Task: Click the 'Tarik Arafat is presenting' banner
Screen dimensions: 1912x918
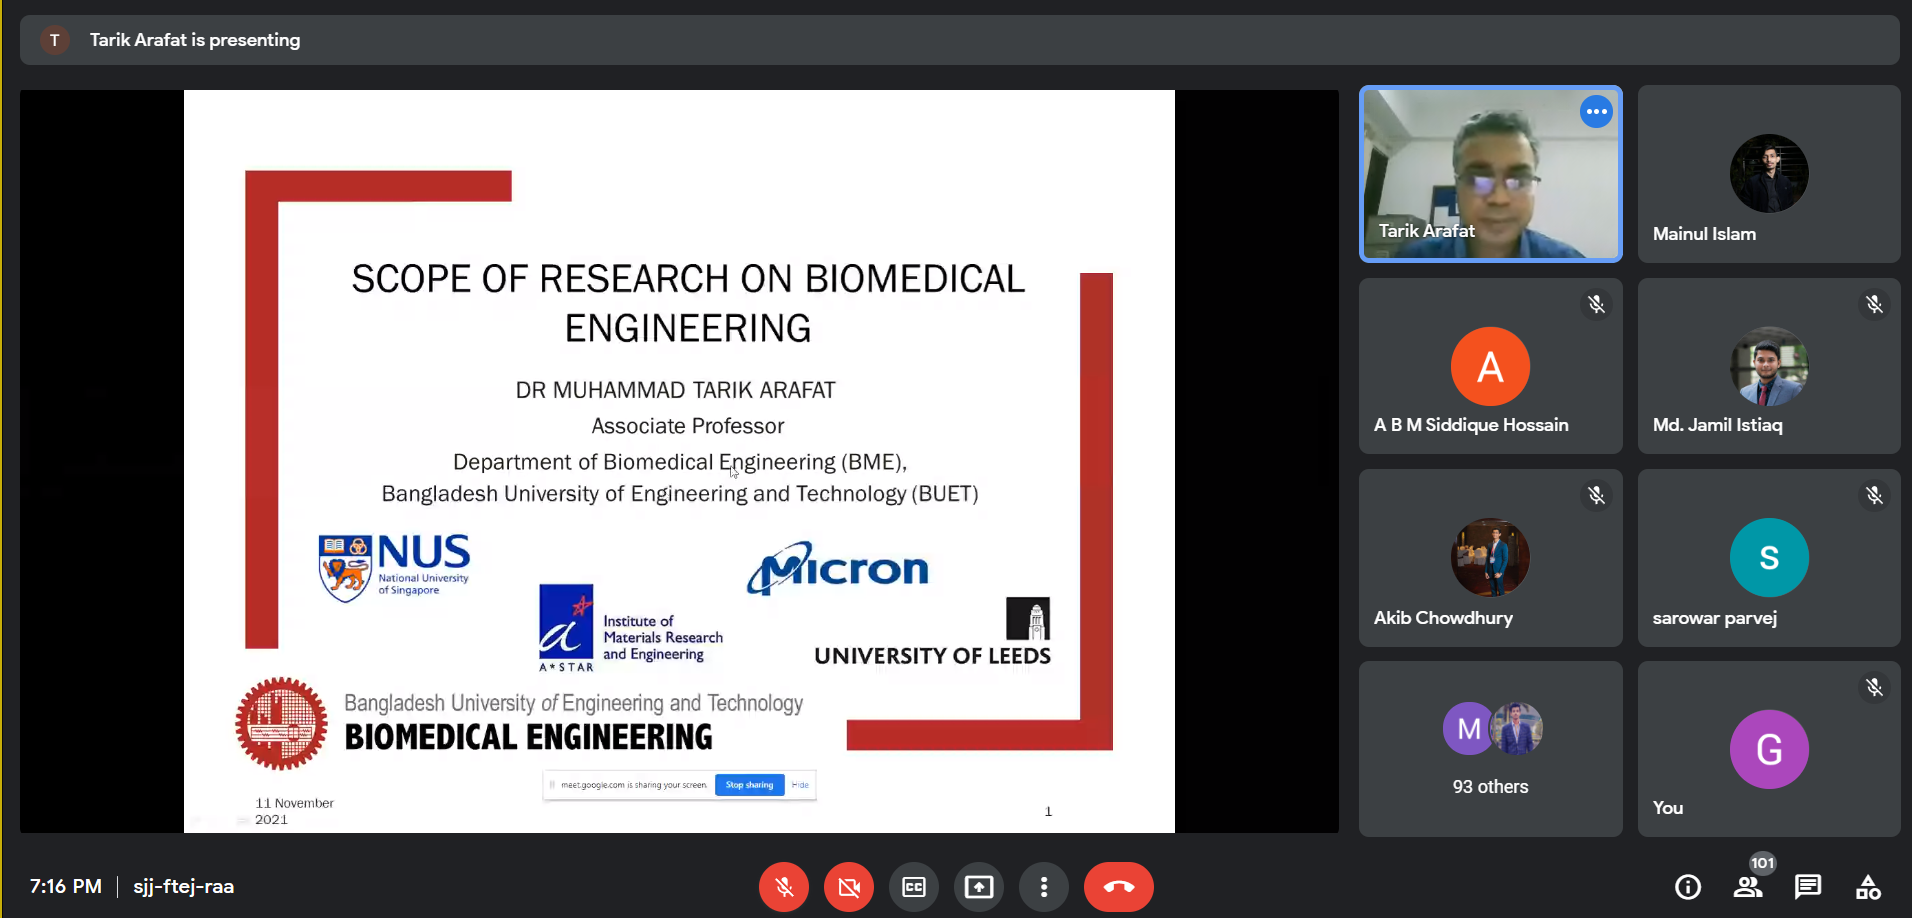Action: pyautogui.click(x=195, y=40)
